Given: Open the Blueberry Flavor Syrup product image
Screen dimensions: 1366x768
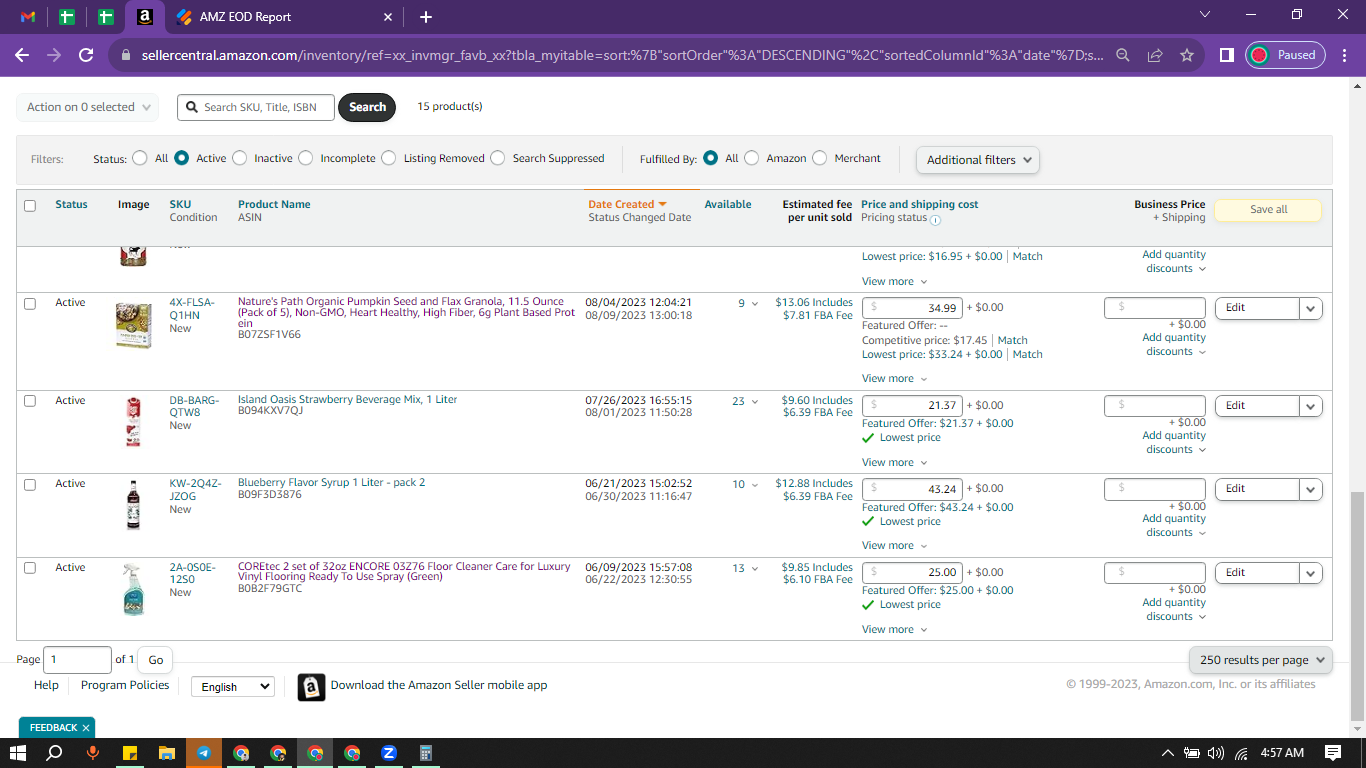Looking at the screenshot, I should (133, 504).
